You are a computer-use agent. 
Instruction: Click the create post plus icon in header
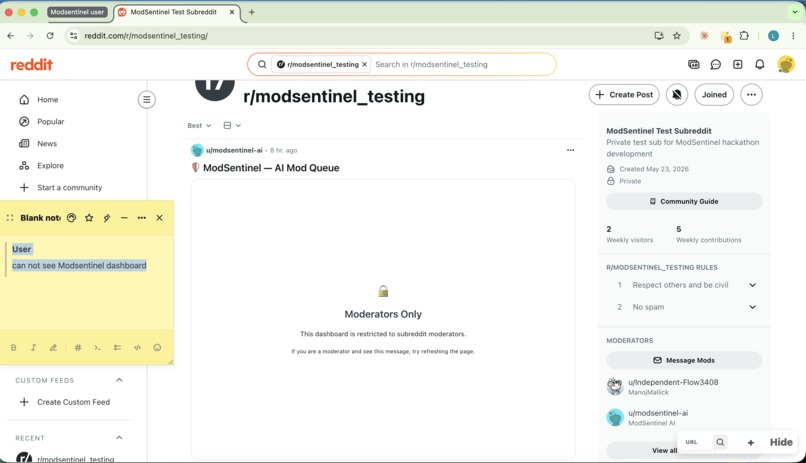point(738,64)
